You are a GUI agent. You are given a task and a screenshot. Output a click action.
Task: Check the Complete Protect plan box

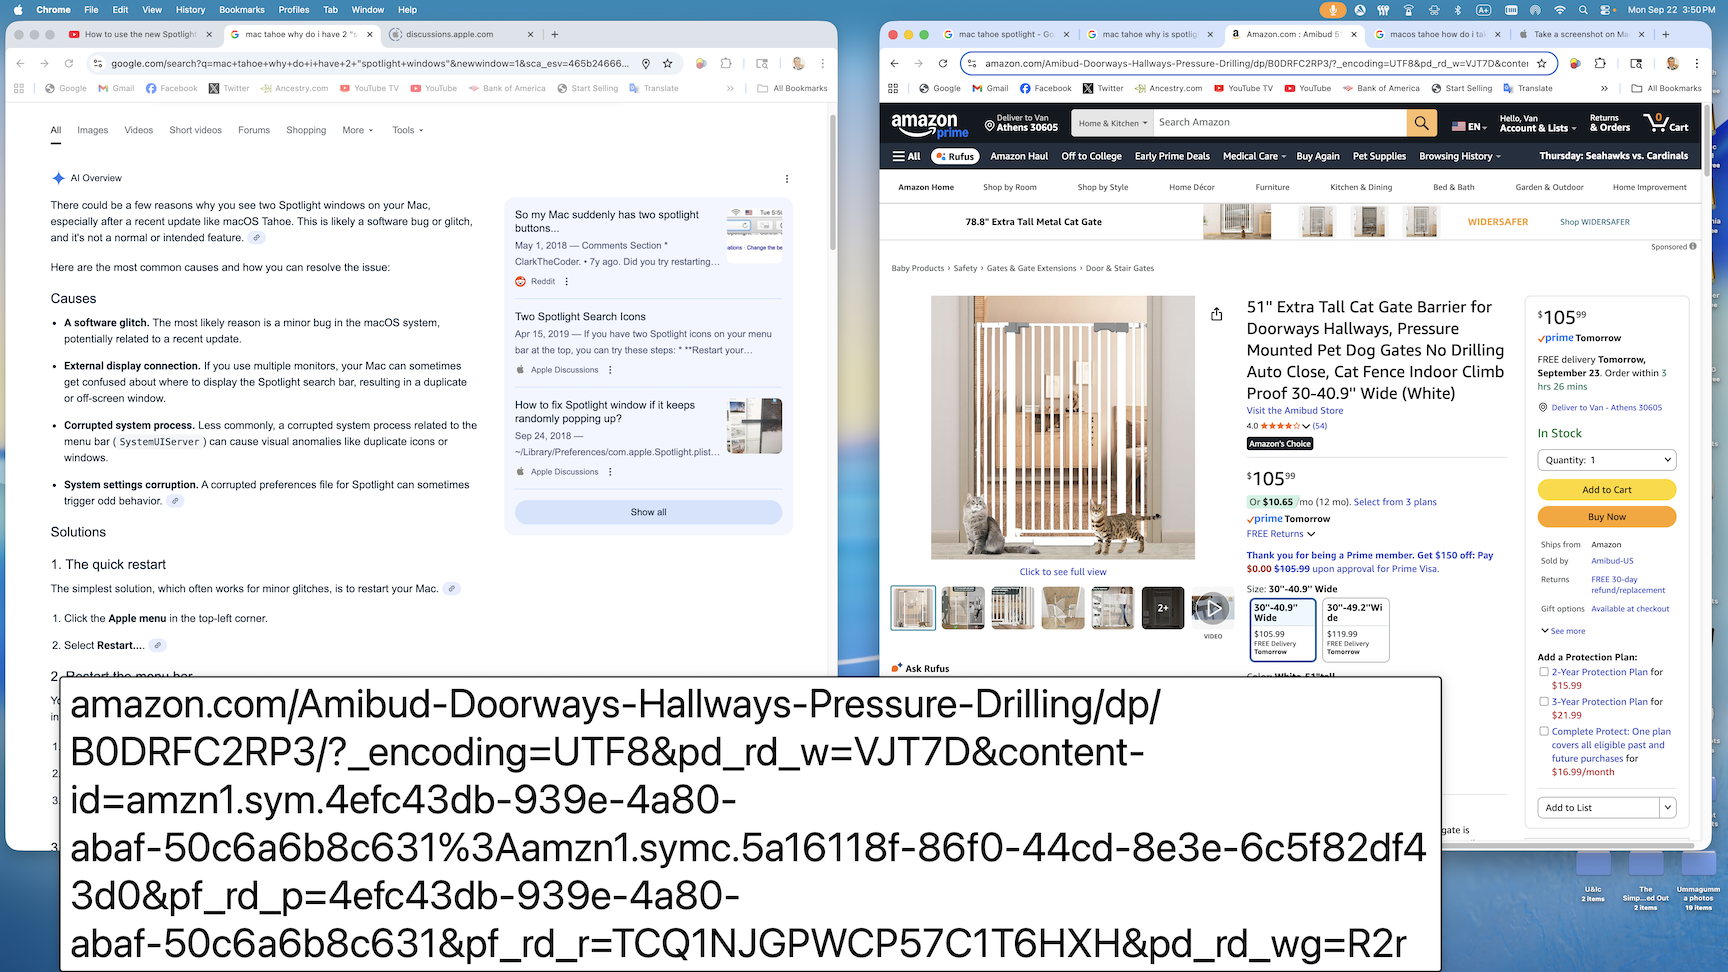click(1544, 732)
